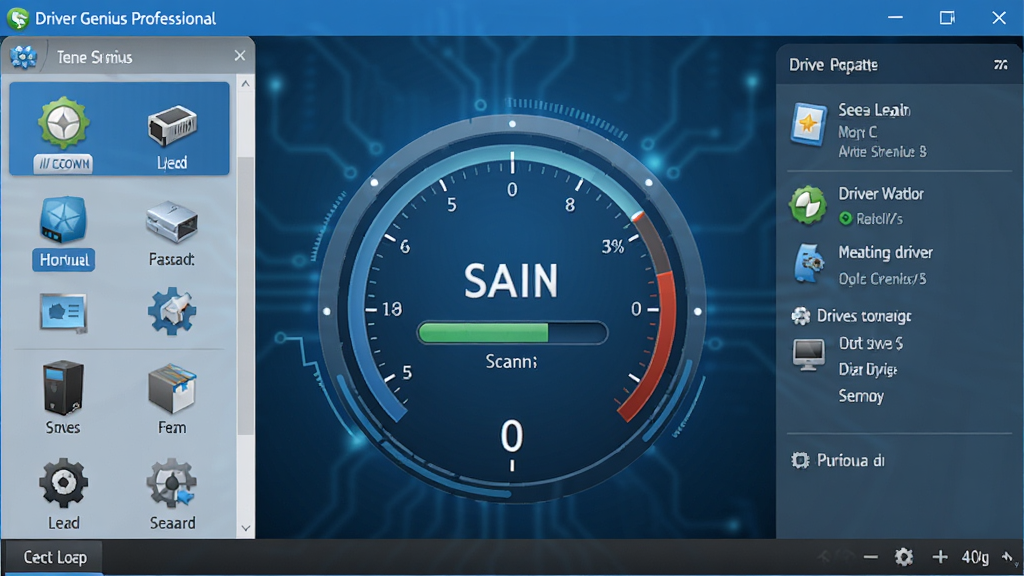
Task: Select the Dut swe S item
Action: (871, 344)
